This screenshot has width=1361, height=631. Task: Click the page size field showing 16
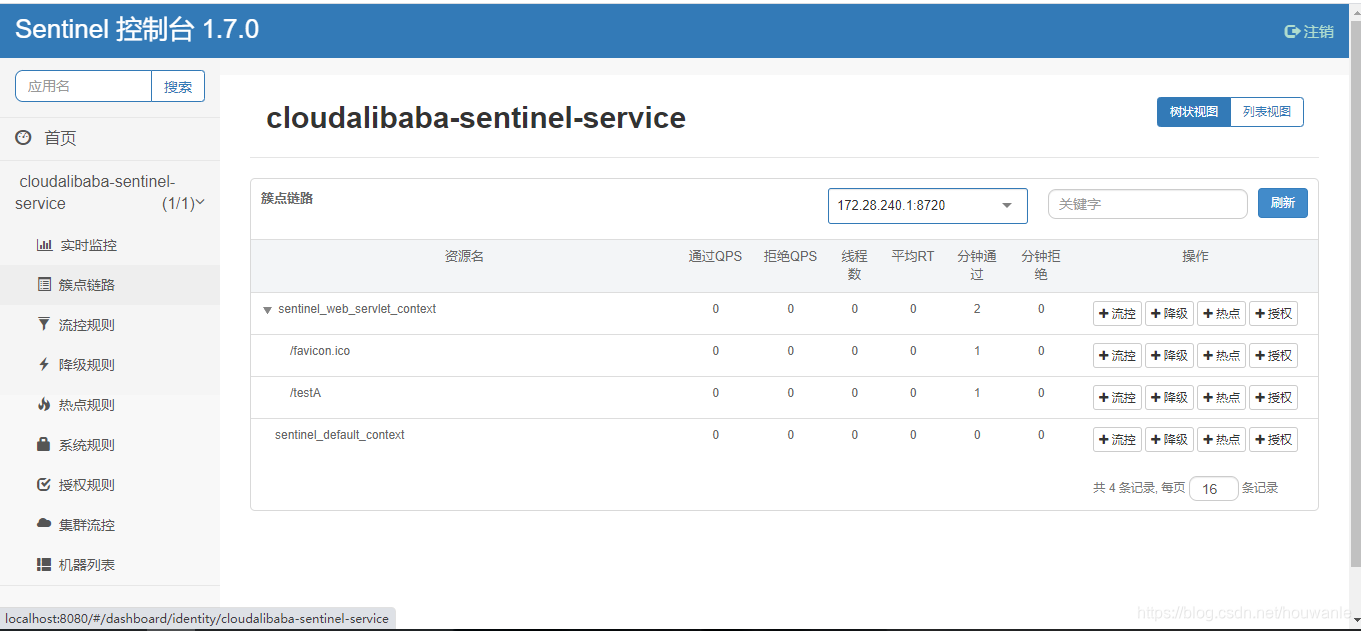1214,489
